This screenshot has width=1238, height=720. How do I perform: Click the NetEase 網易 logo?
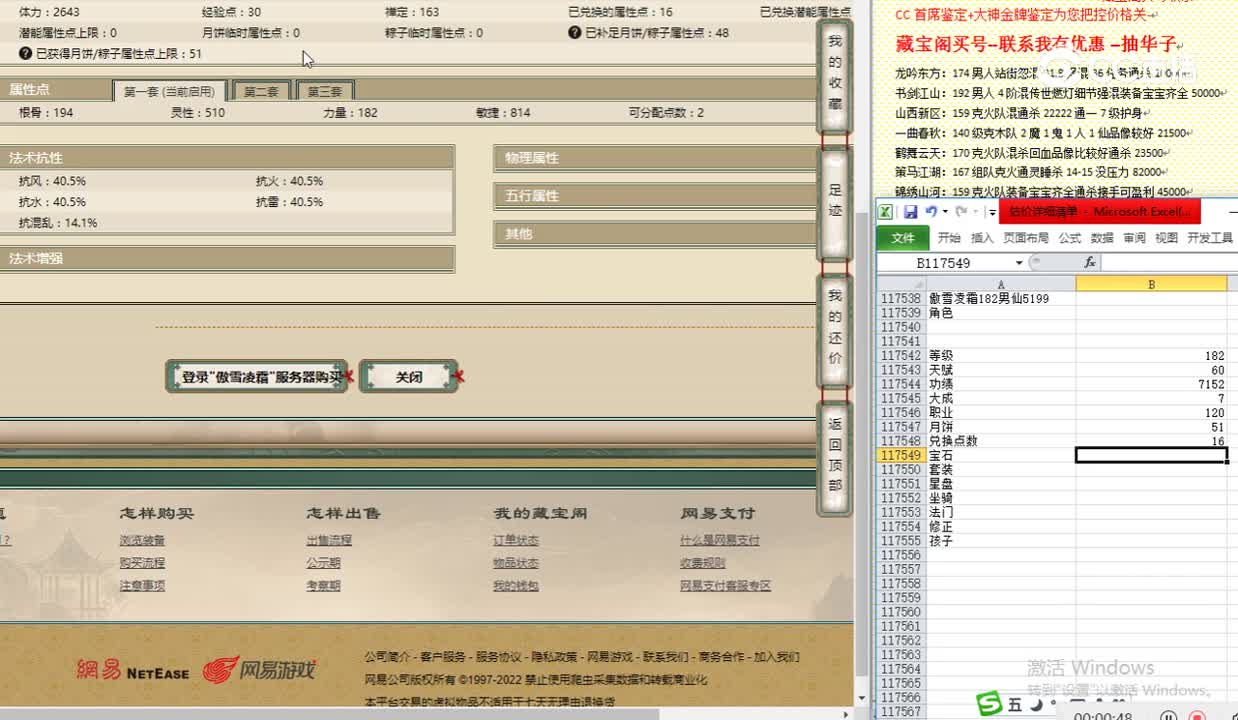click(x=133, y=671)
